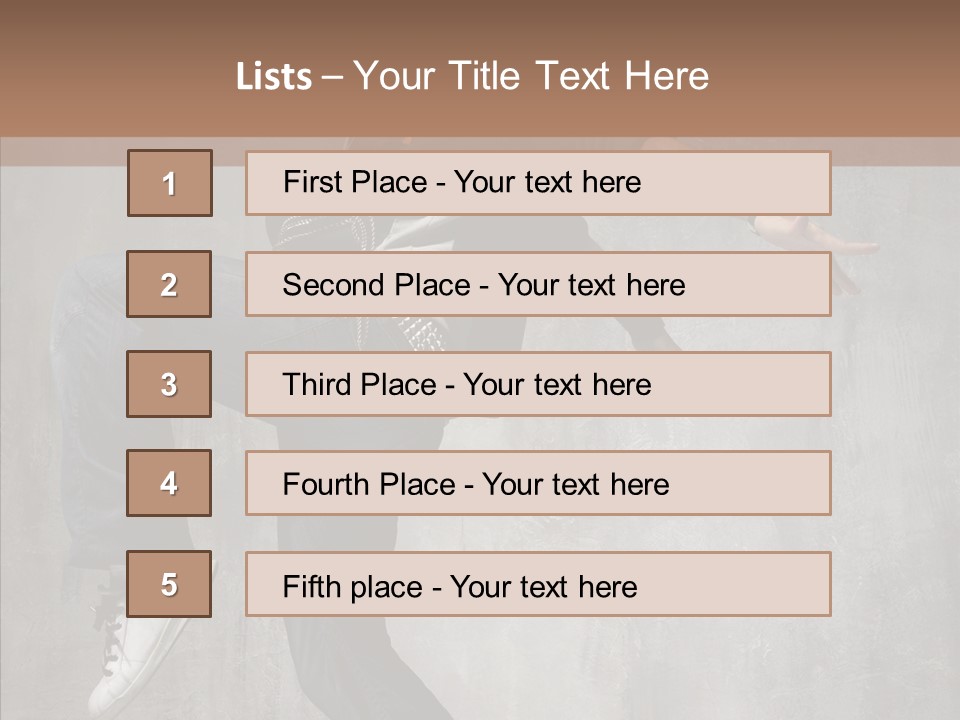
Task: Select the Fourth Place text box
Action: (538, 484)
